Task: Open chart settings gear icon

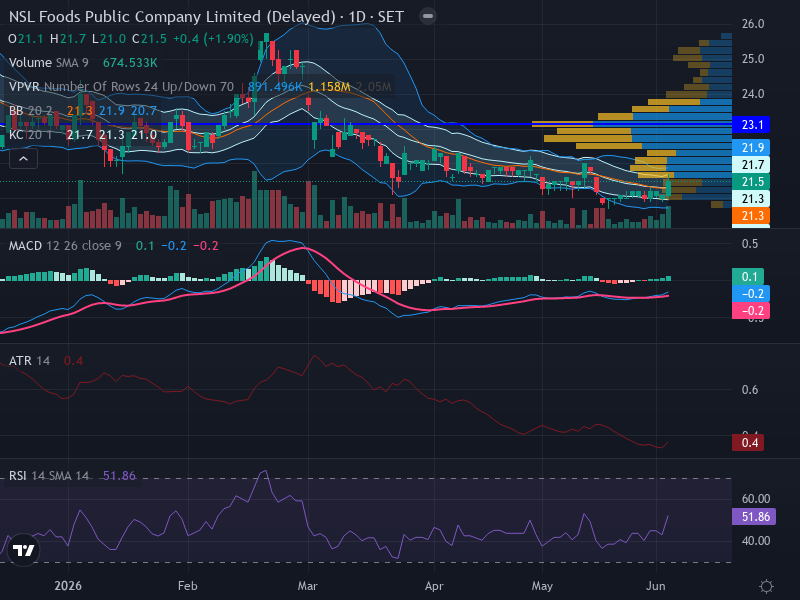Action: [766, 586]
